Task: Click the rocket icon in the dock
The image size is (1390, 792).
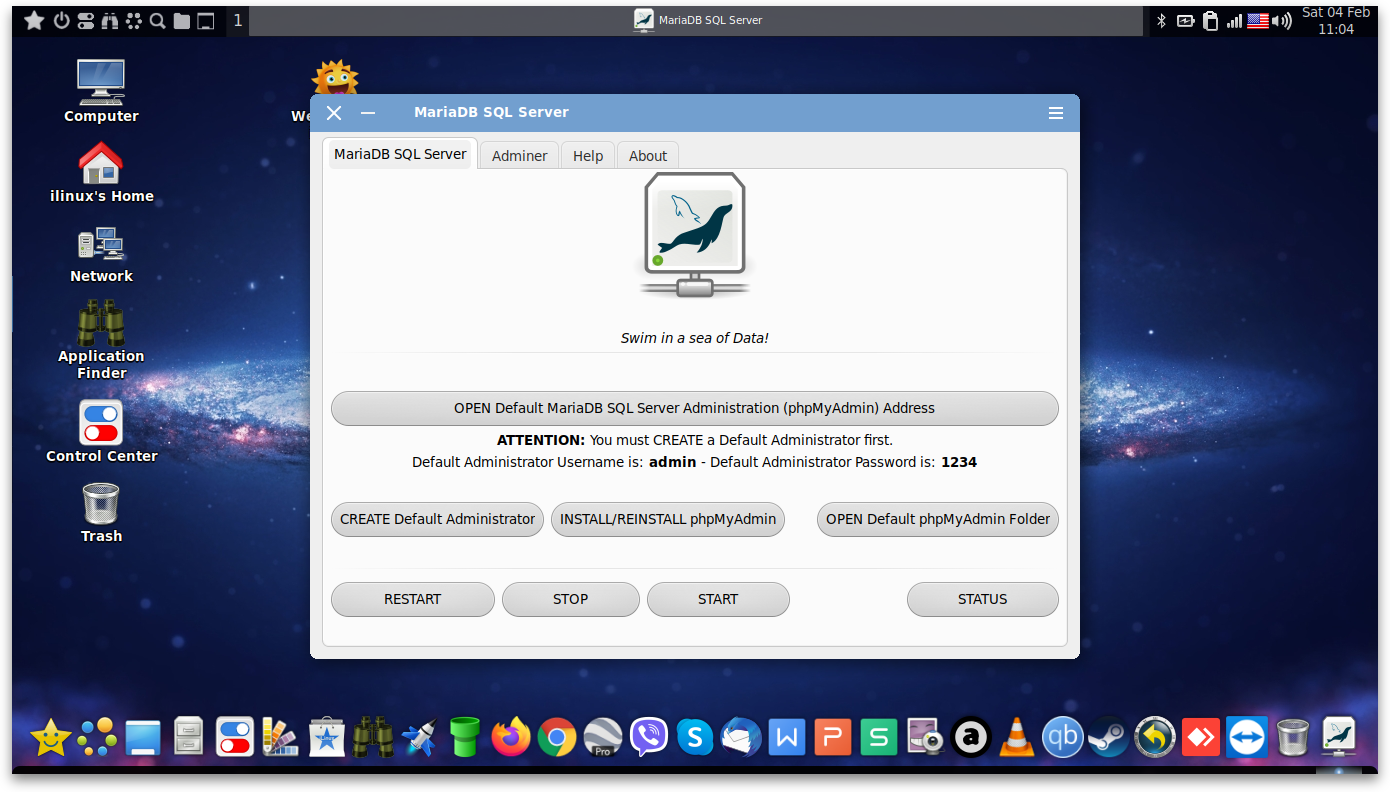Action: (419, 738)
